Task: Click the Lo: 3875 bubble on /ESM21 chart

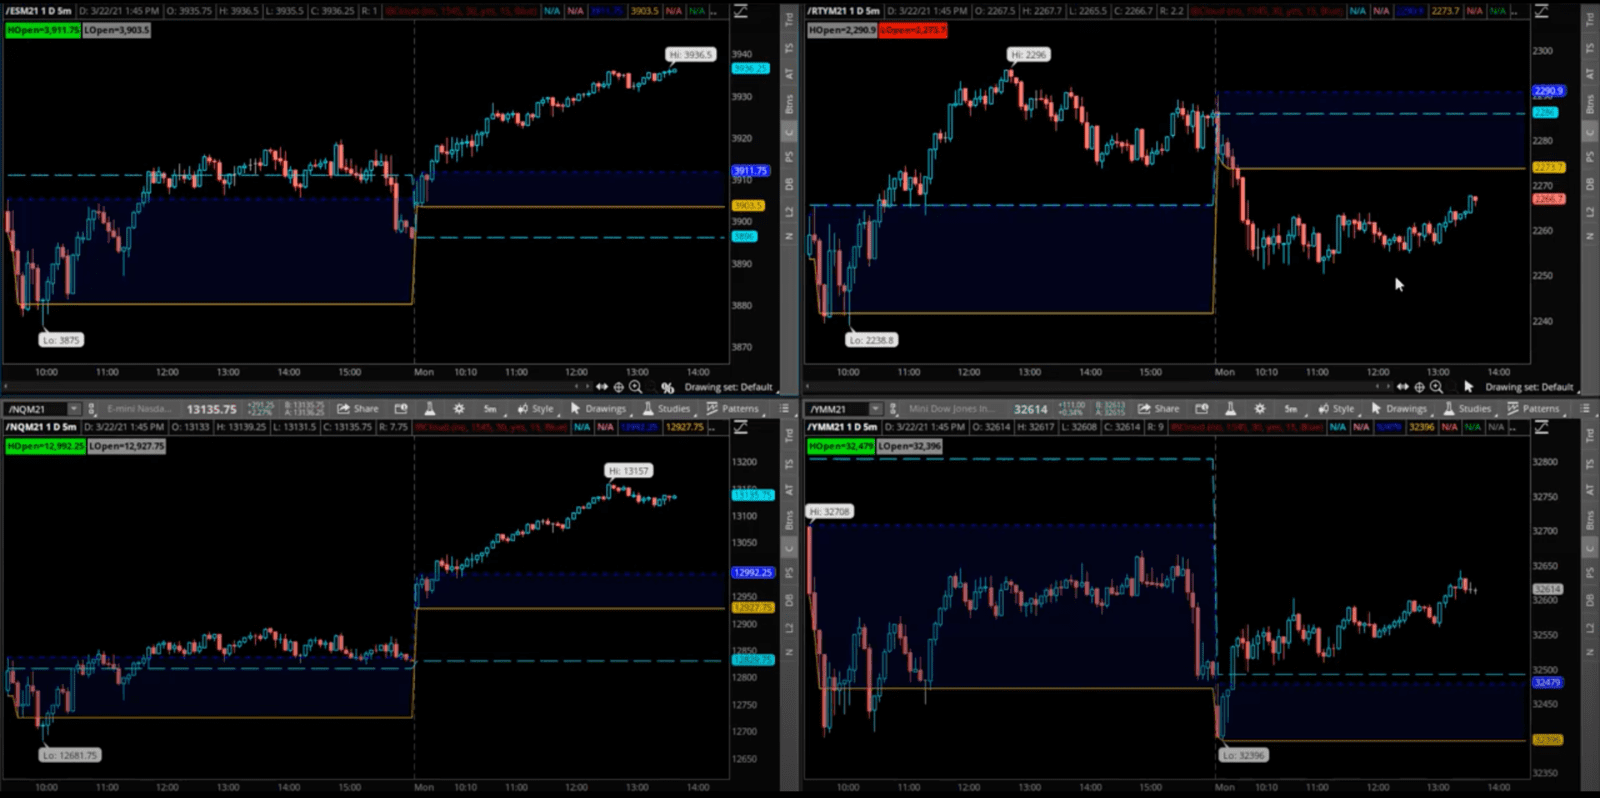Action: tap(61, 340)
